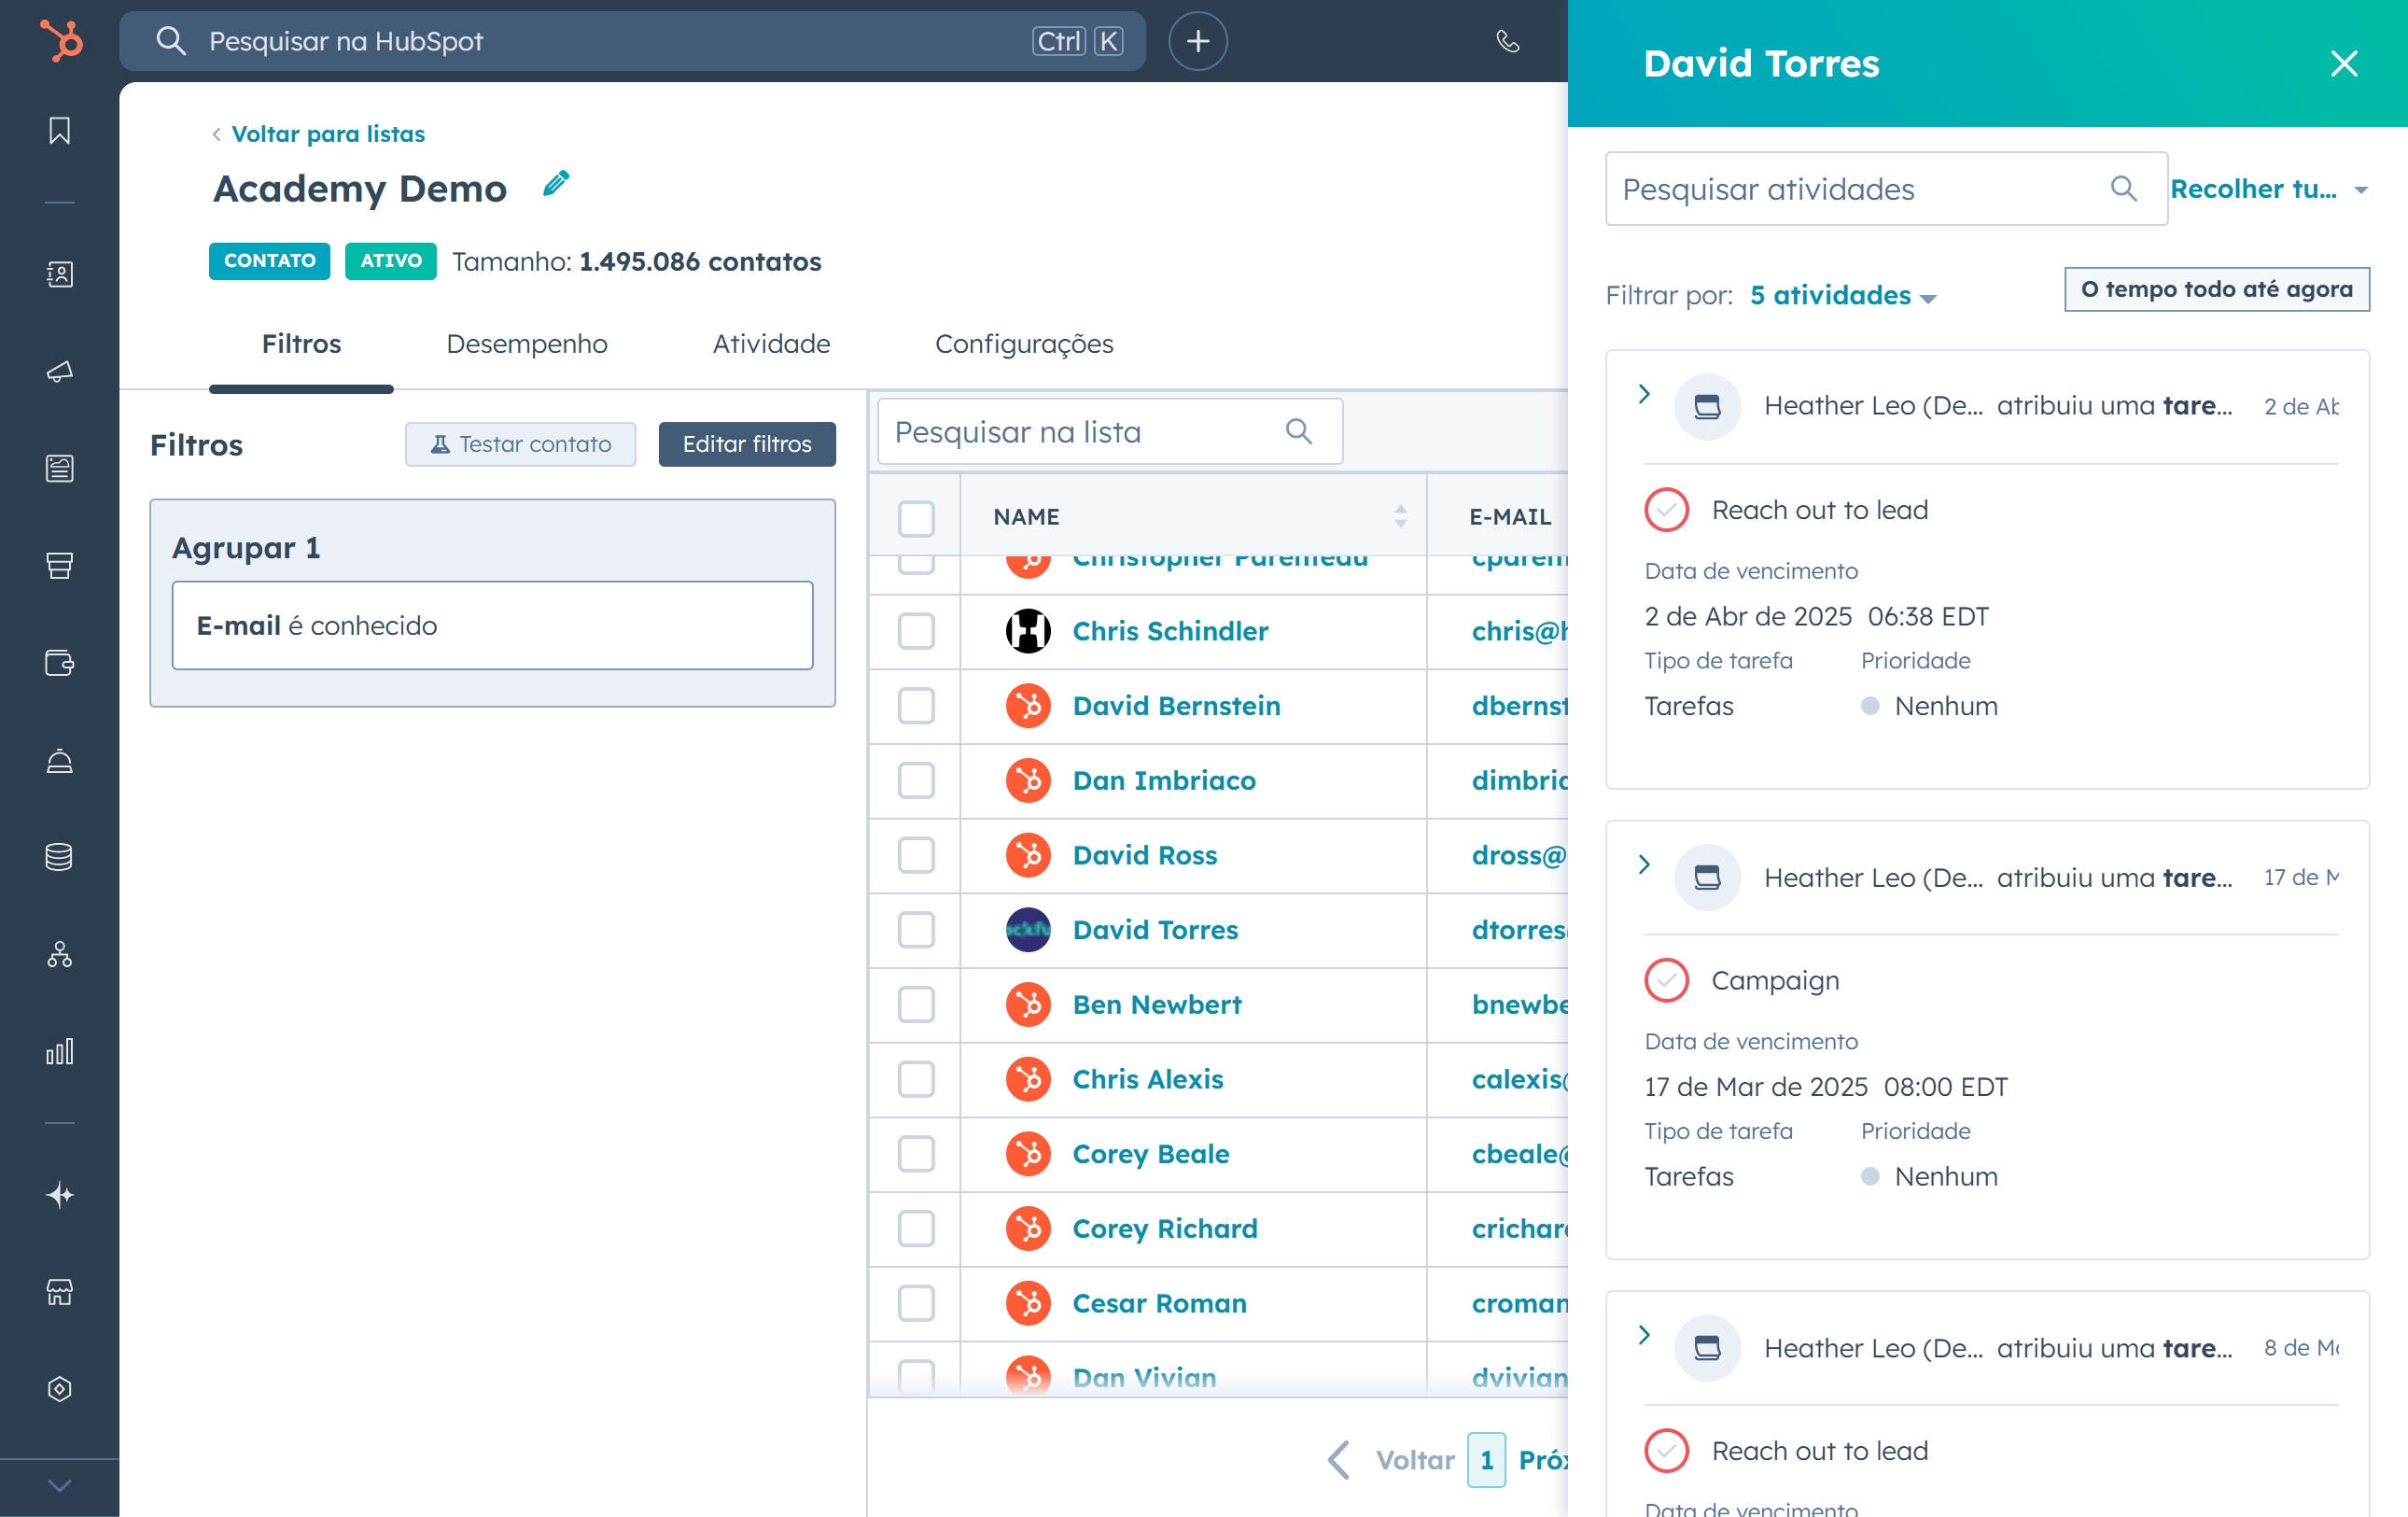Image resolution: width=2408 pixels, height=1517 pixels.
Task: Open the Service bell sidebar icon
Action: 60,761
